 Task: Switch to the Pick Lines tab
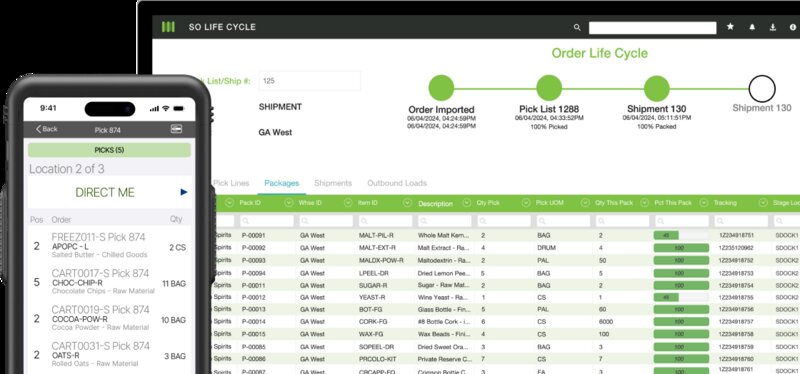pos(231,183)
